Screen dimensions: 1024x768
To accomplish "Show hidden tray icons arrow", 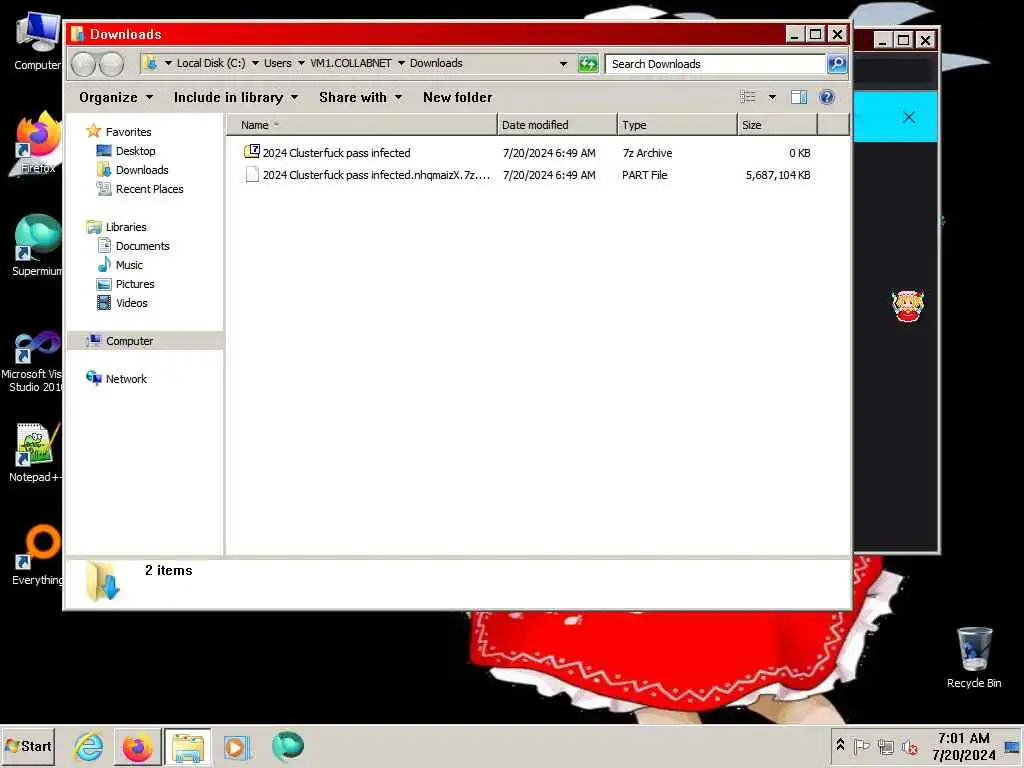I will (840, 745).
